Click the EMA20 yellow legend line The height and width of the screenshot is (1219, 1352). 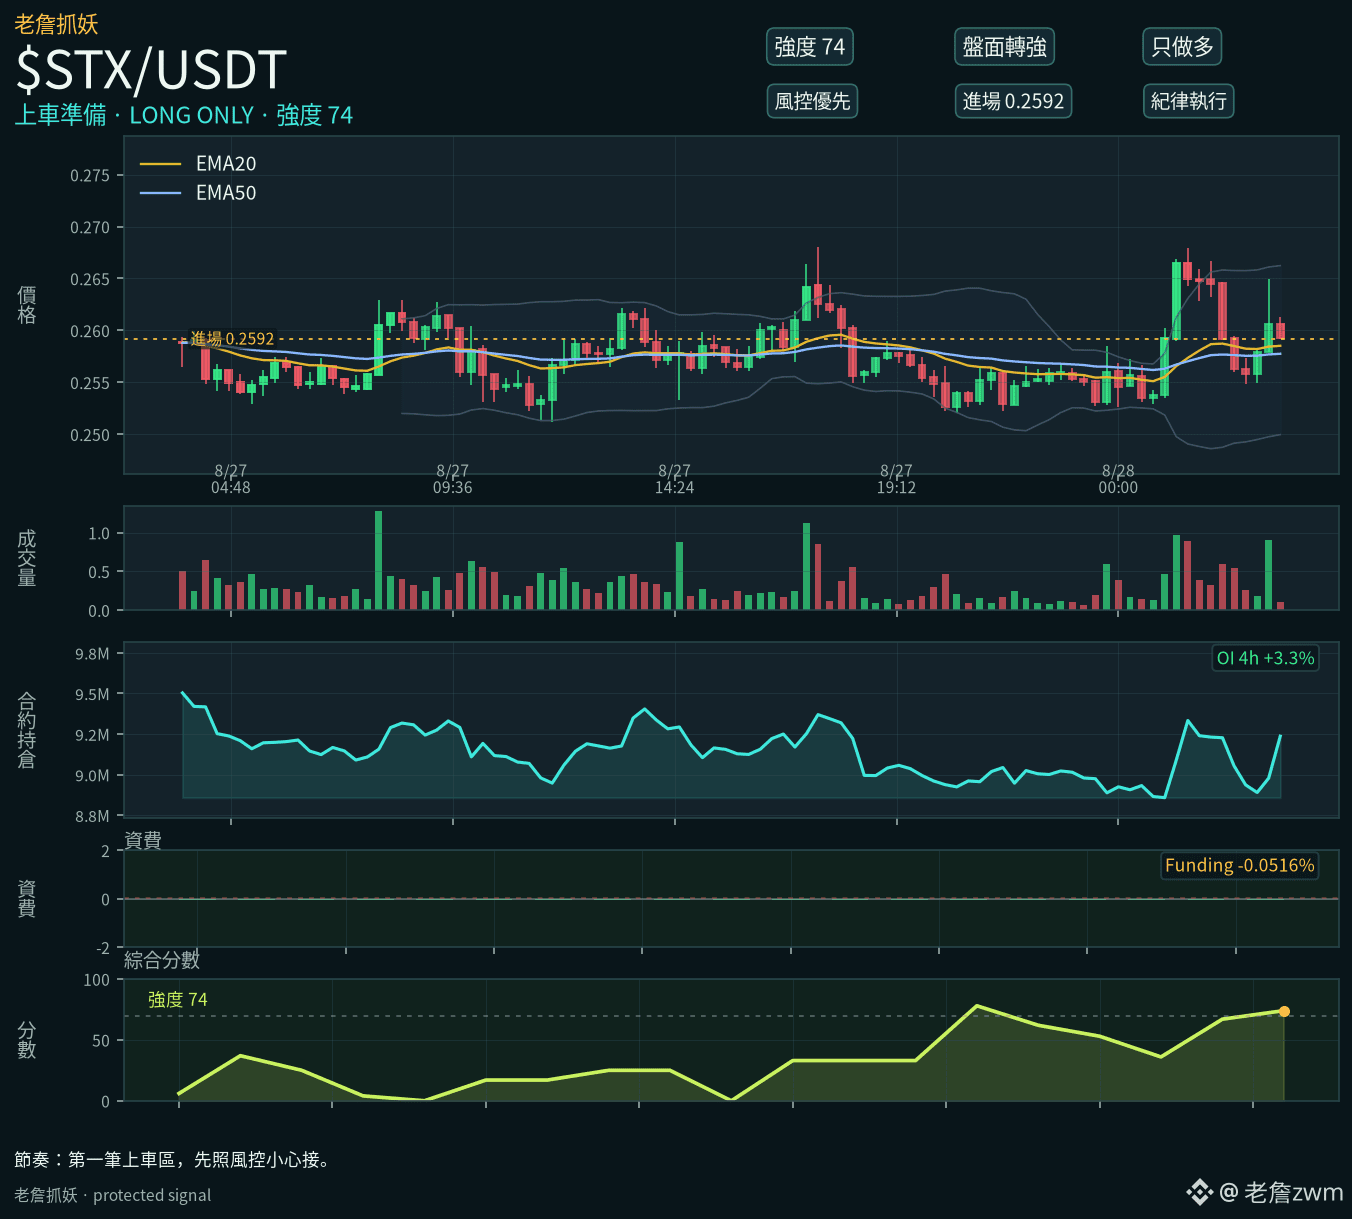click(x=160, y=164)
